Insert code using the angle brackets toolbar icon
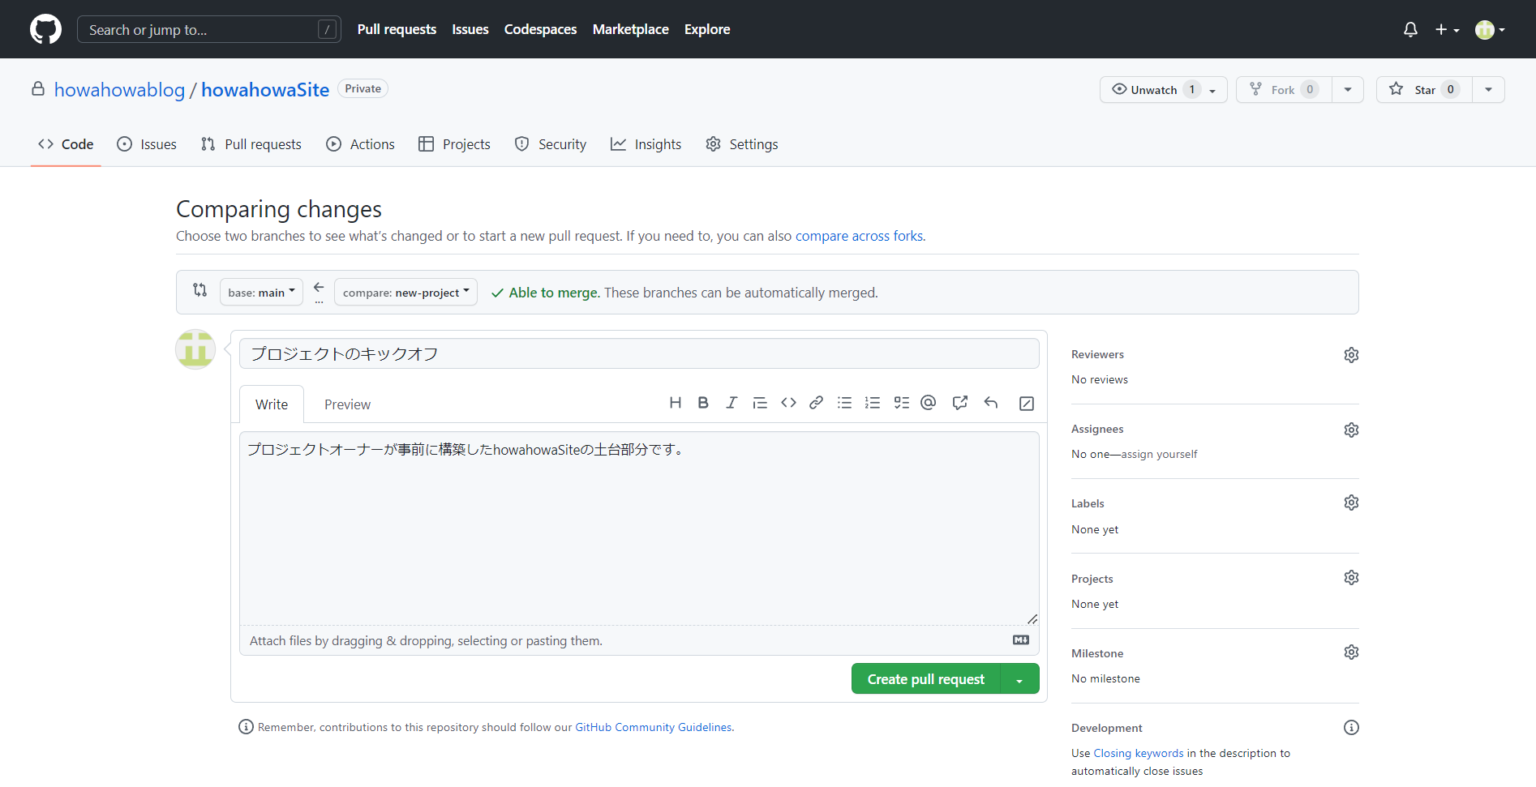This screenshot has height=787, width=1536. point(788,403)
